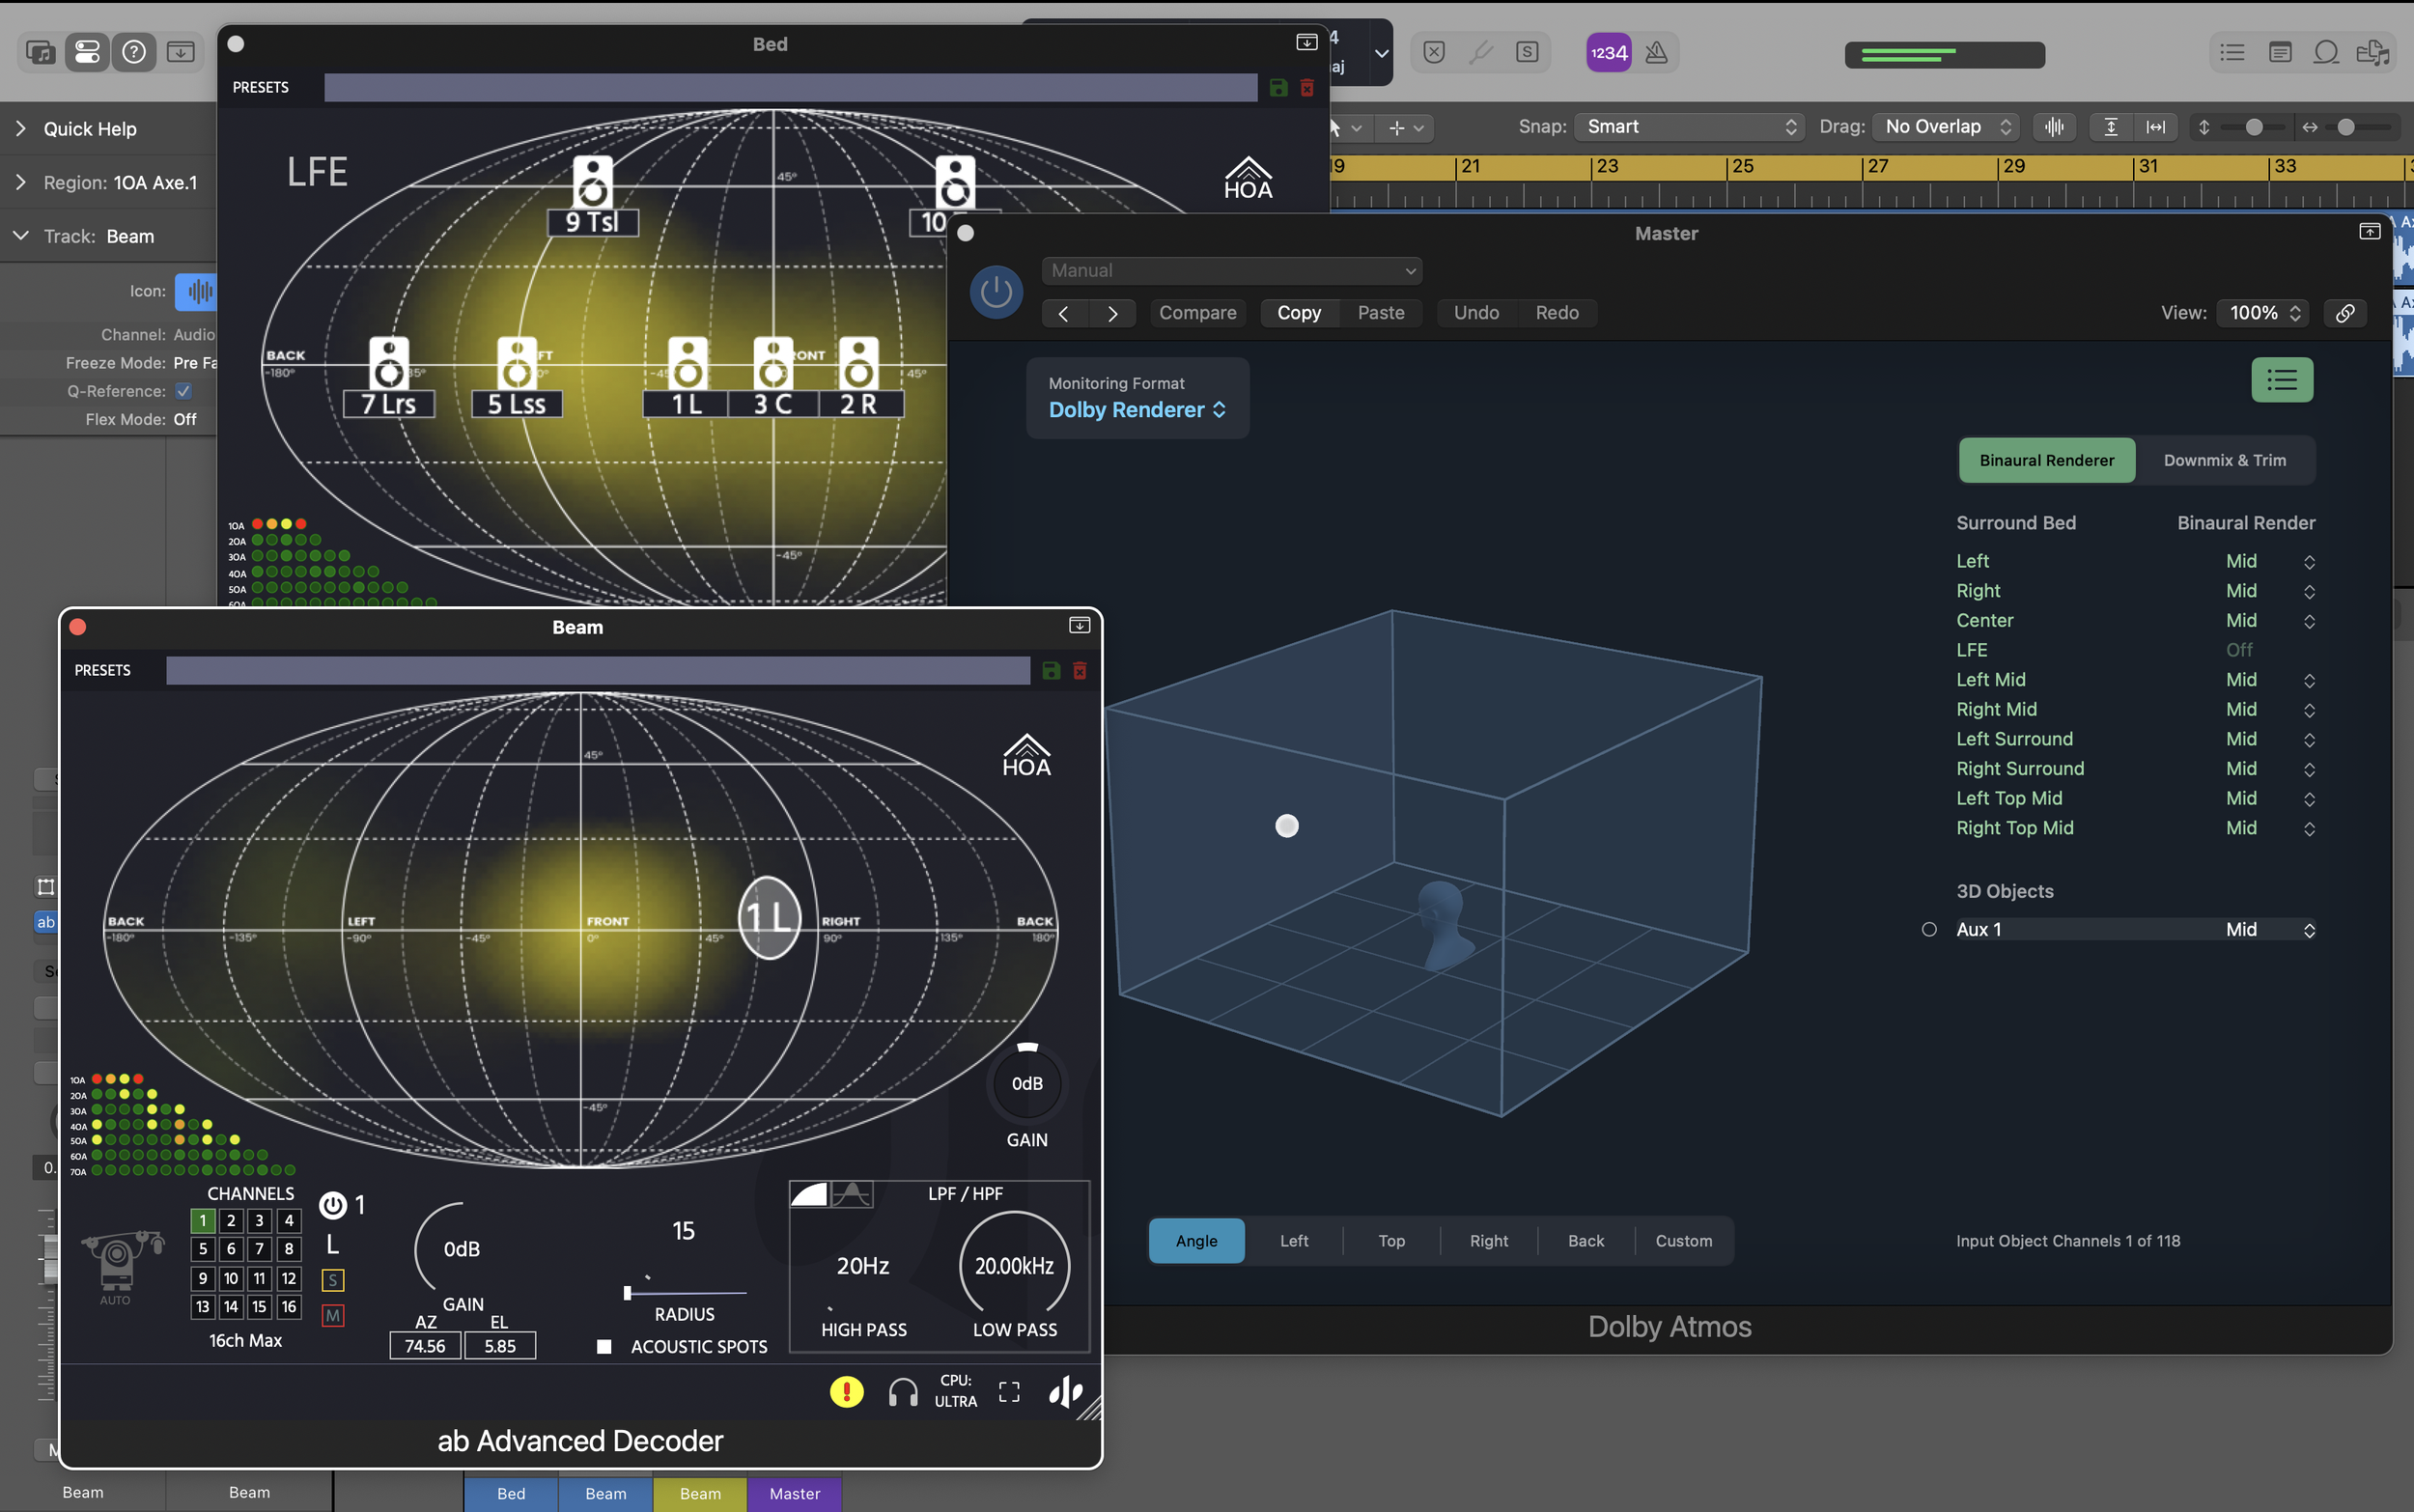2414x1512 pixels.
Task: Click the Compare button
Action: click(x=1197, y=313)
